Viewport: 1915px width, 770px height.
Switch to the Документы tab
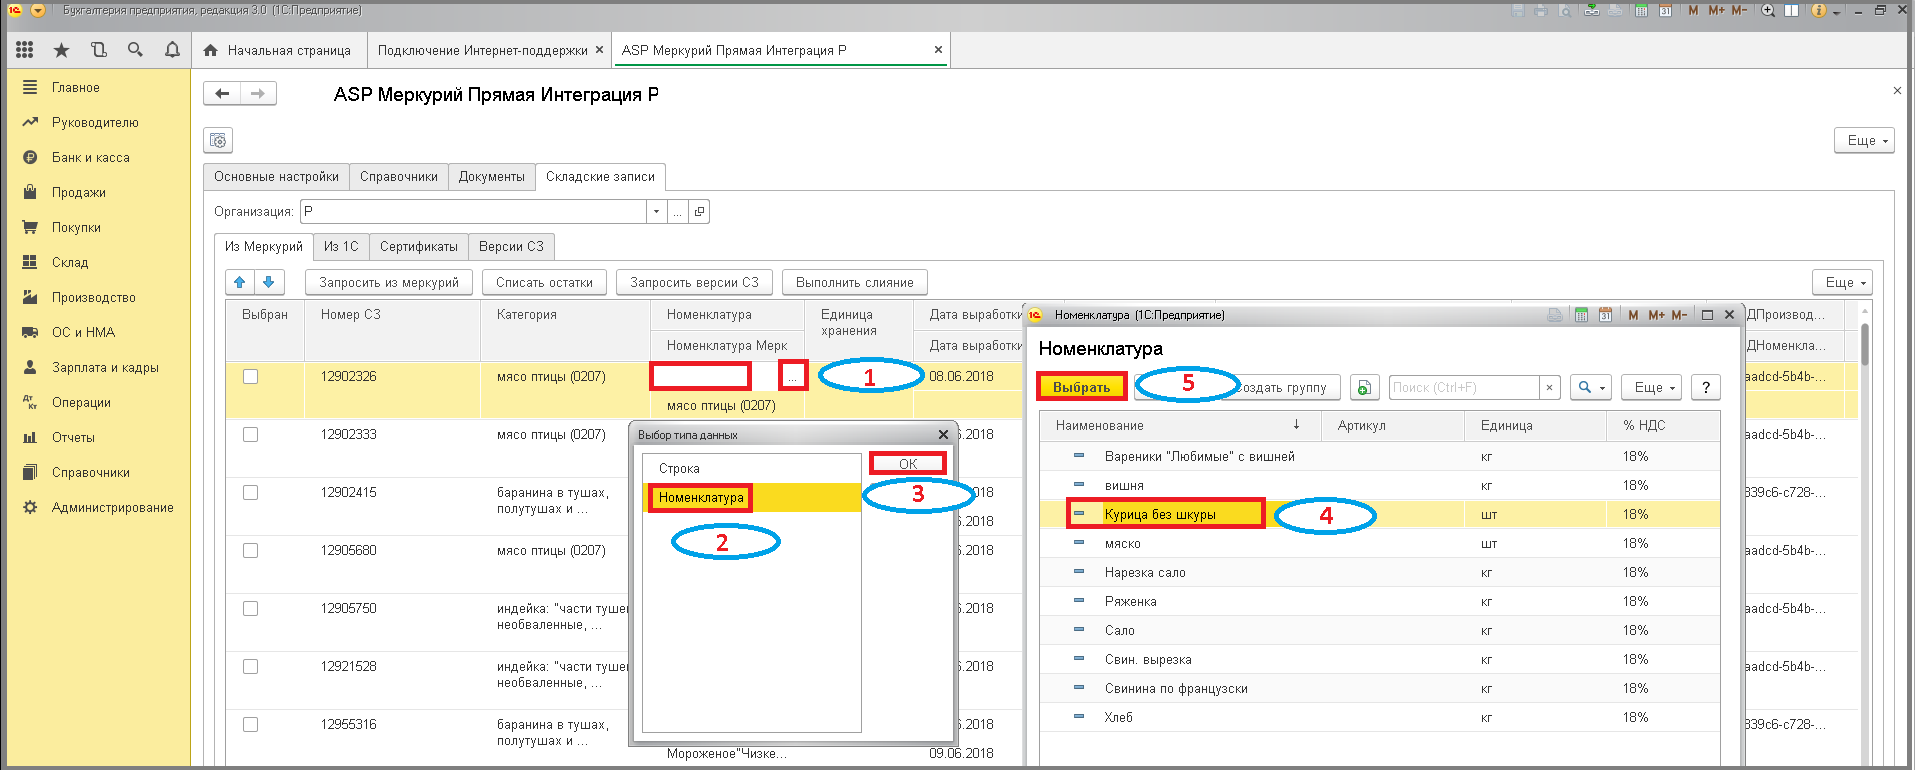point(491,176)
